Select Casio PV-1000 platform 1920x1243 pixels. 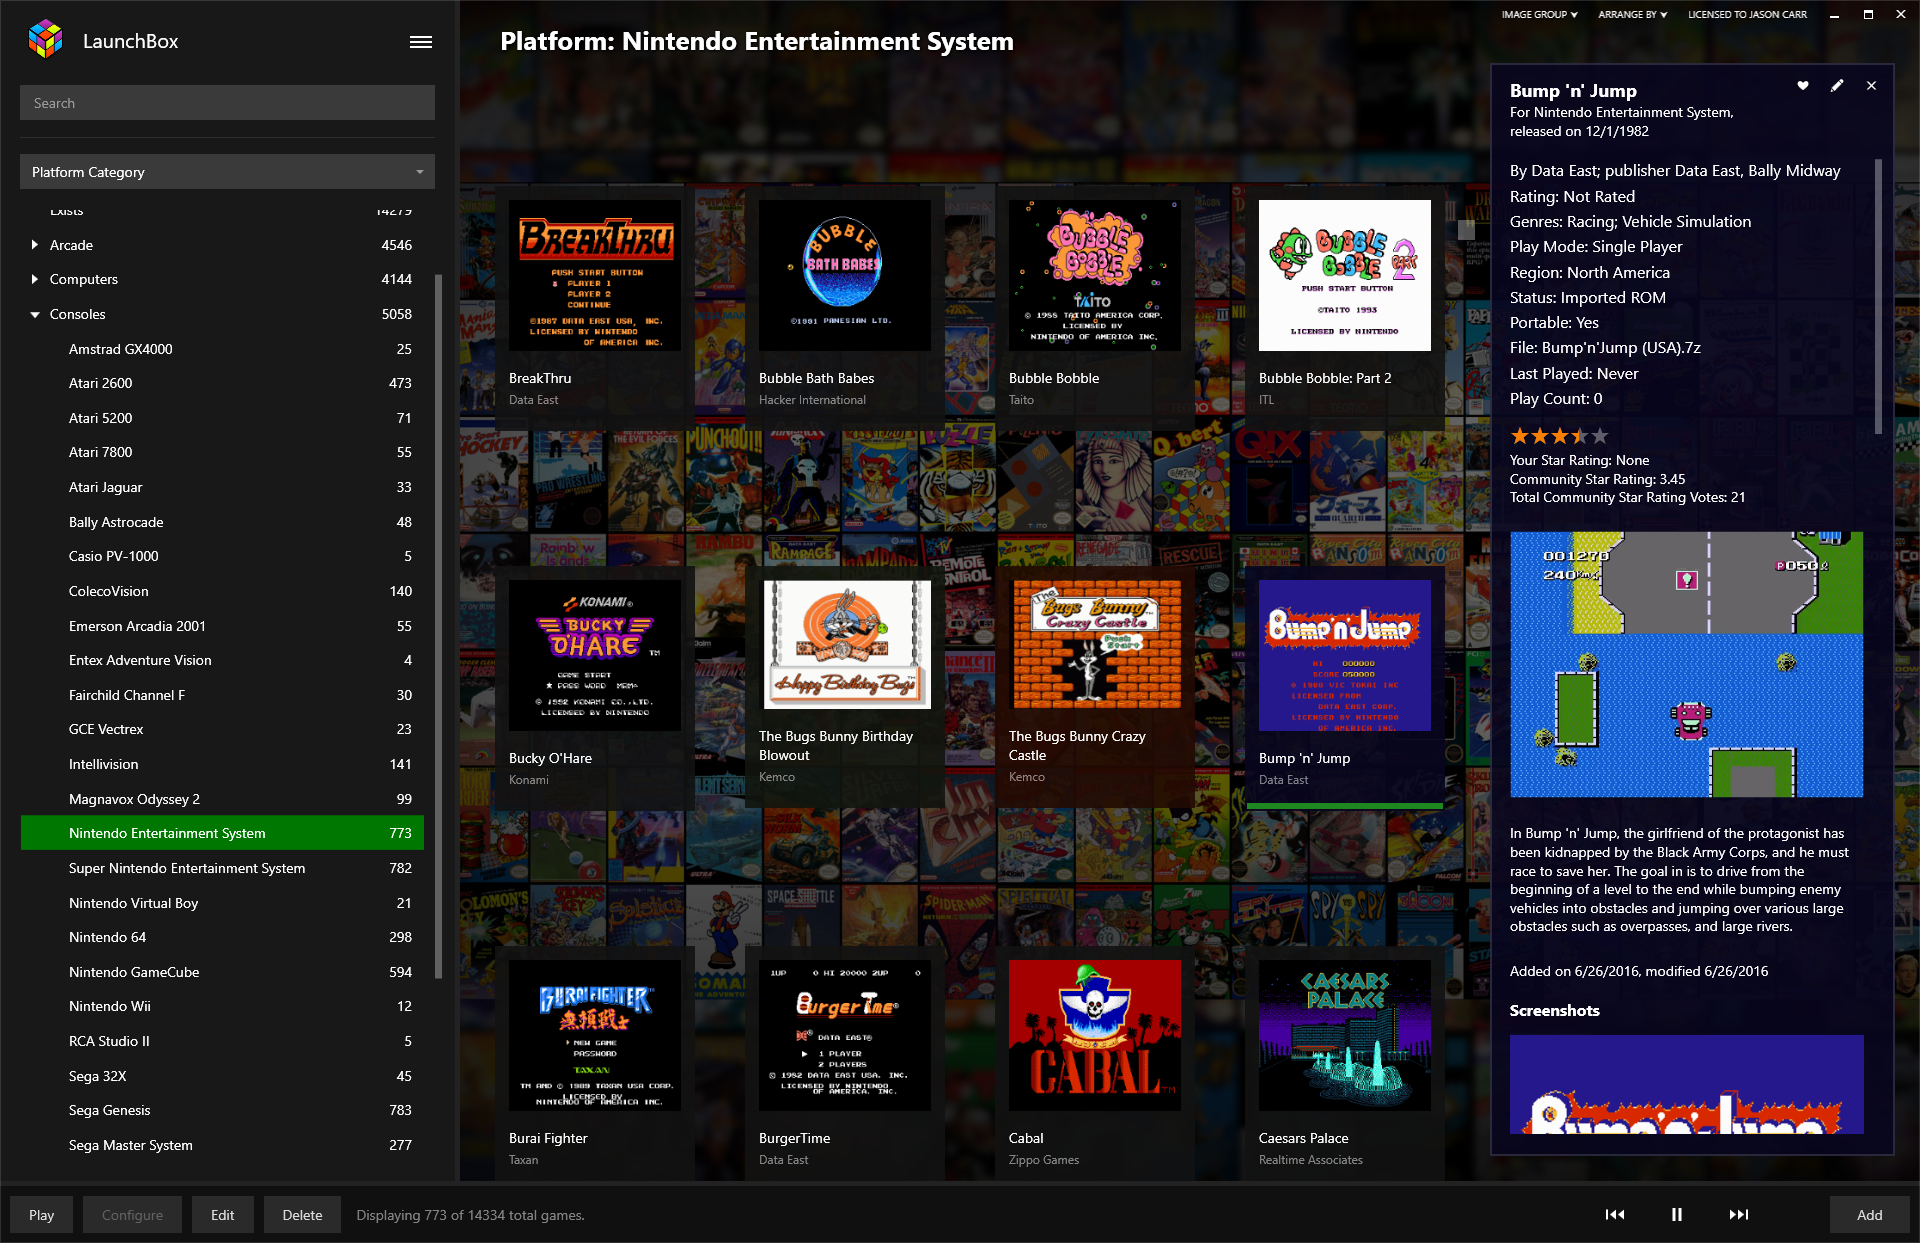click(x=222, y=556)
